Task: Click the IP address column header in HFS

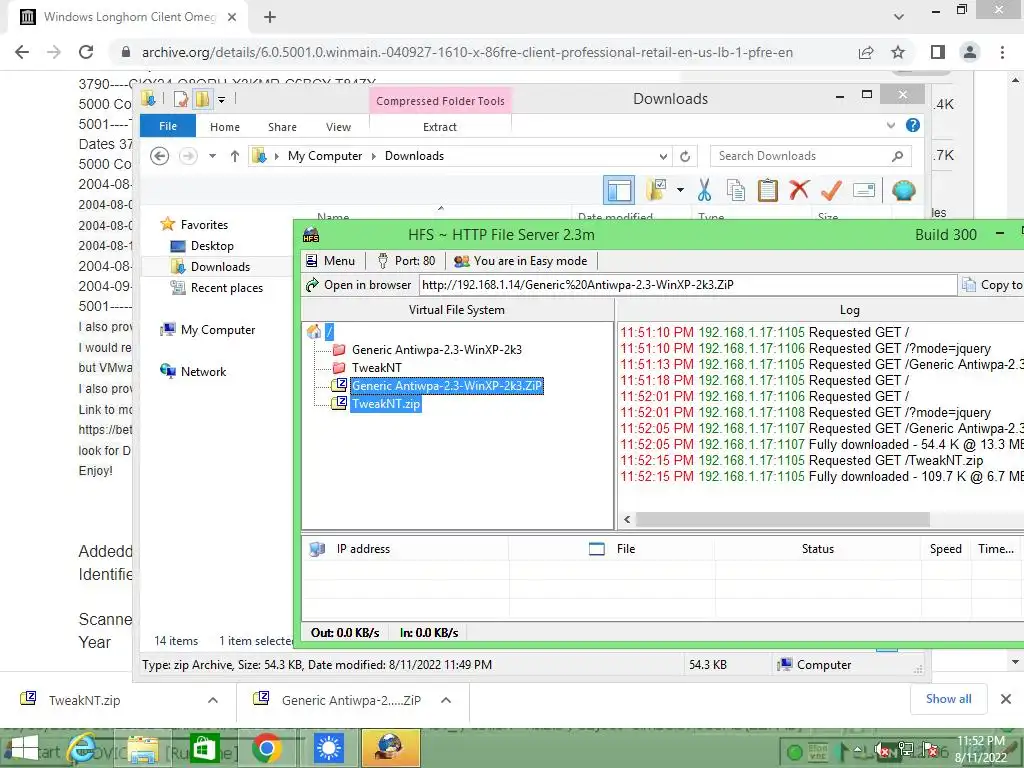Action: [x=363, y=549]
